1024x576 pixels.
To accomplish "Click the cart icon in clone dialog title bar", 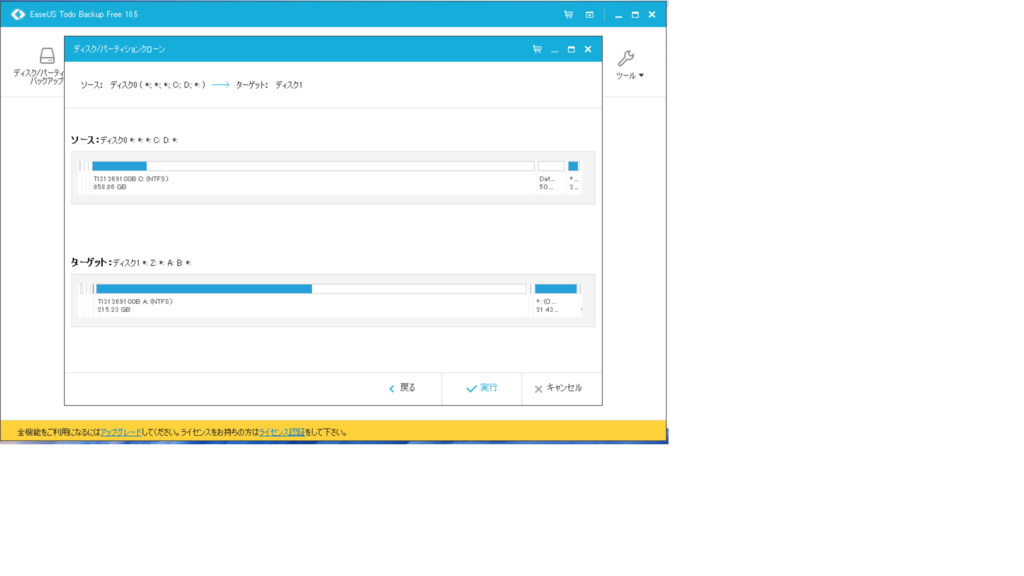I will [537, 49].
